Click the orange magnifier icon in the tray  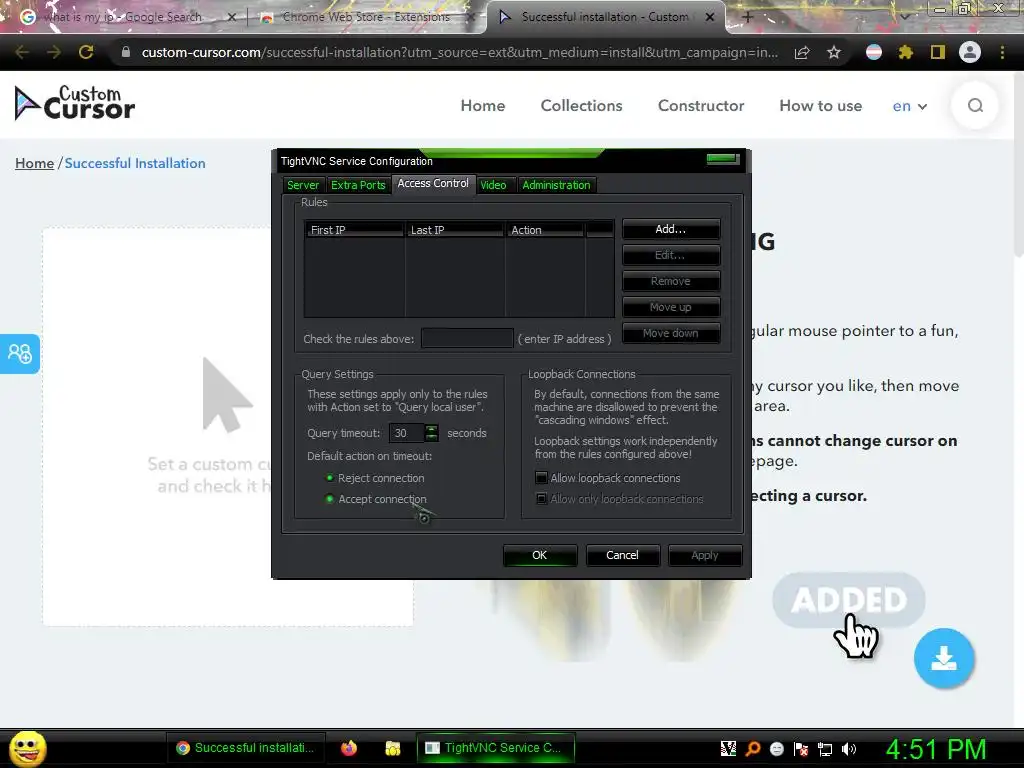click(x=752, y=748)
